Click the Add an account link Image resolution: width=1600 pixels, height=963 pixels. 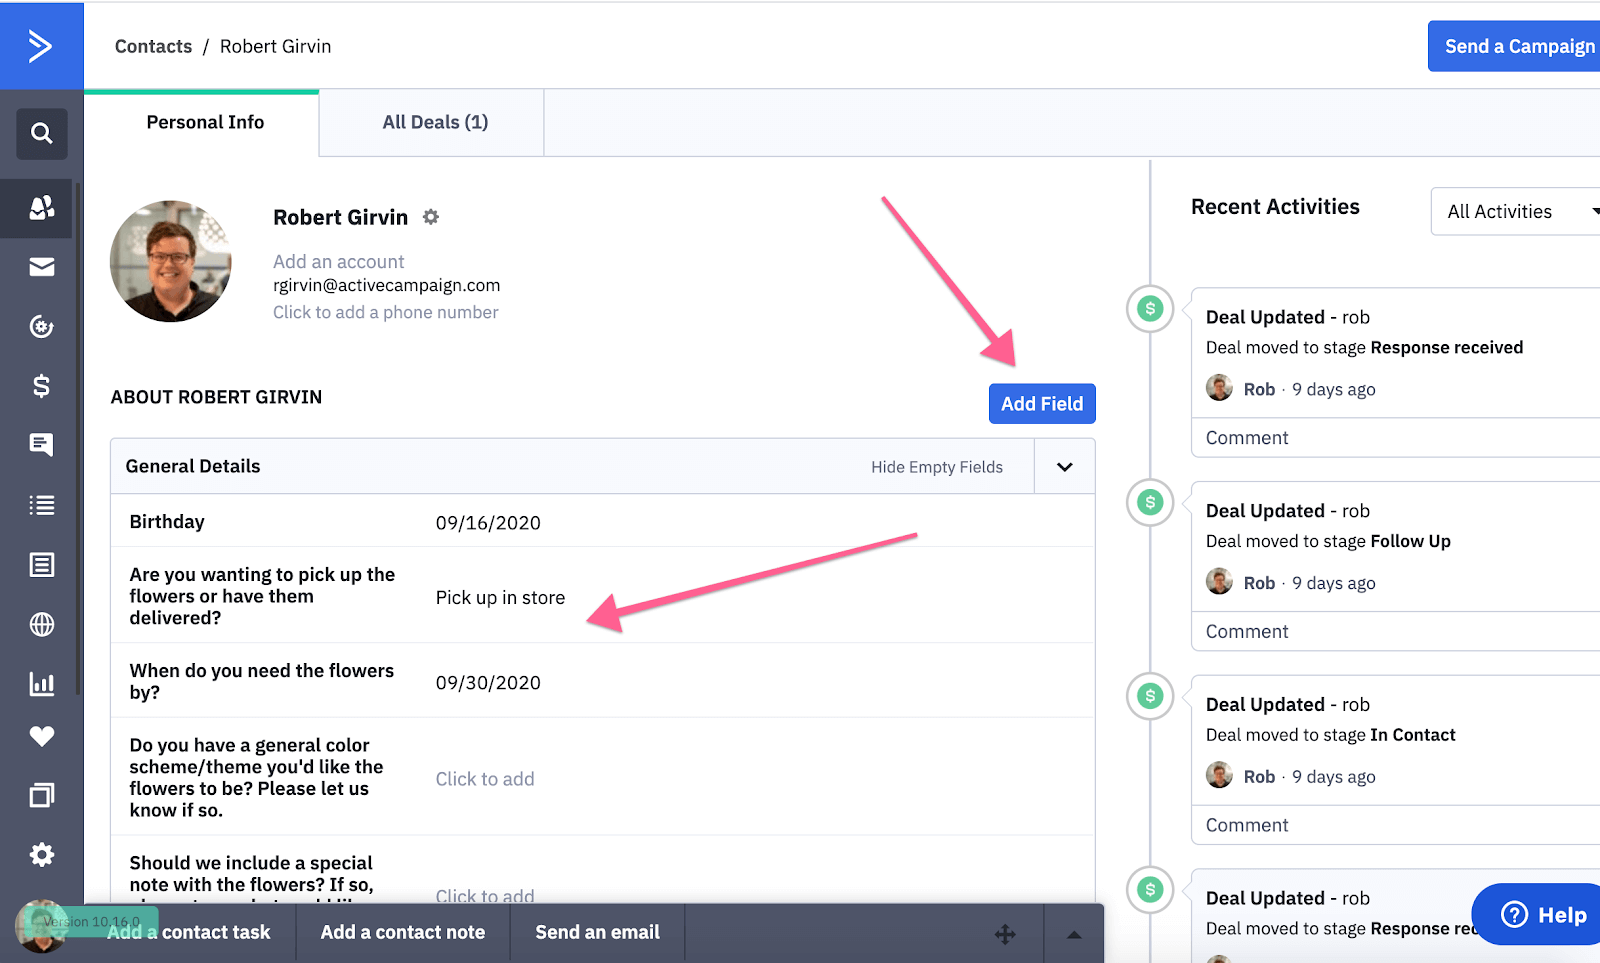(339, 261)
